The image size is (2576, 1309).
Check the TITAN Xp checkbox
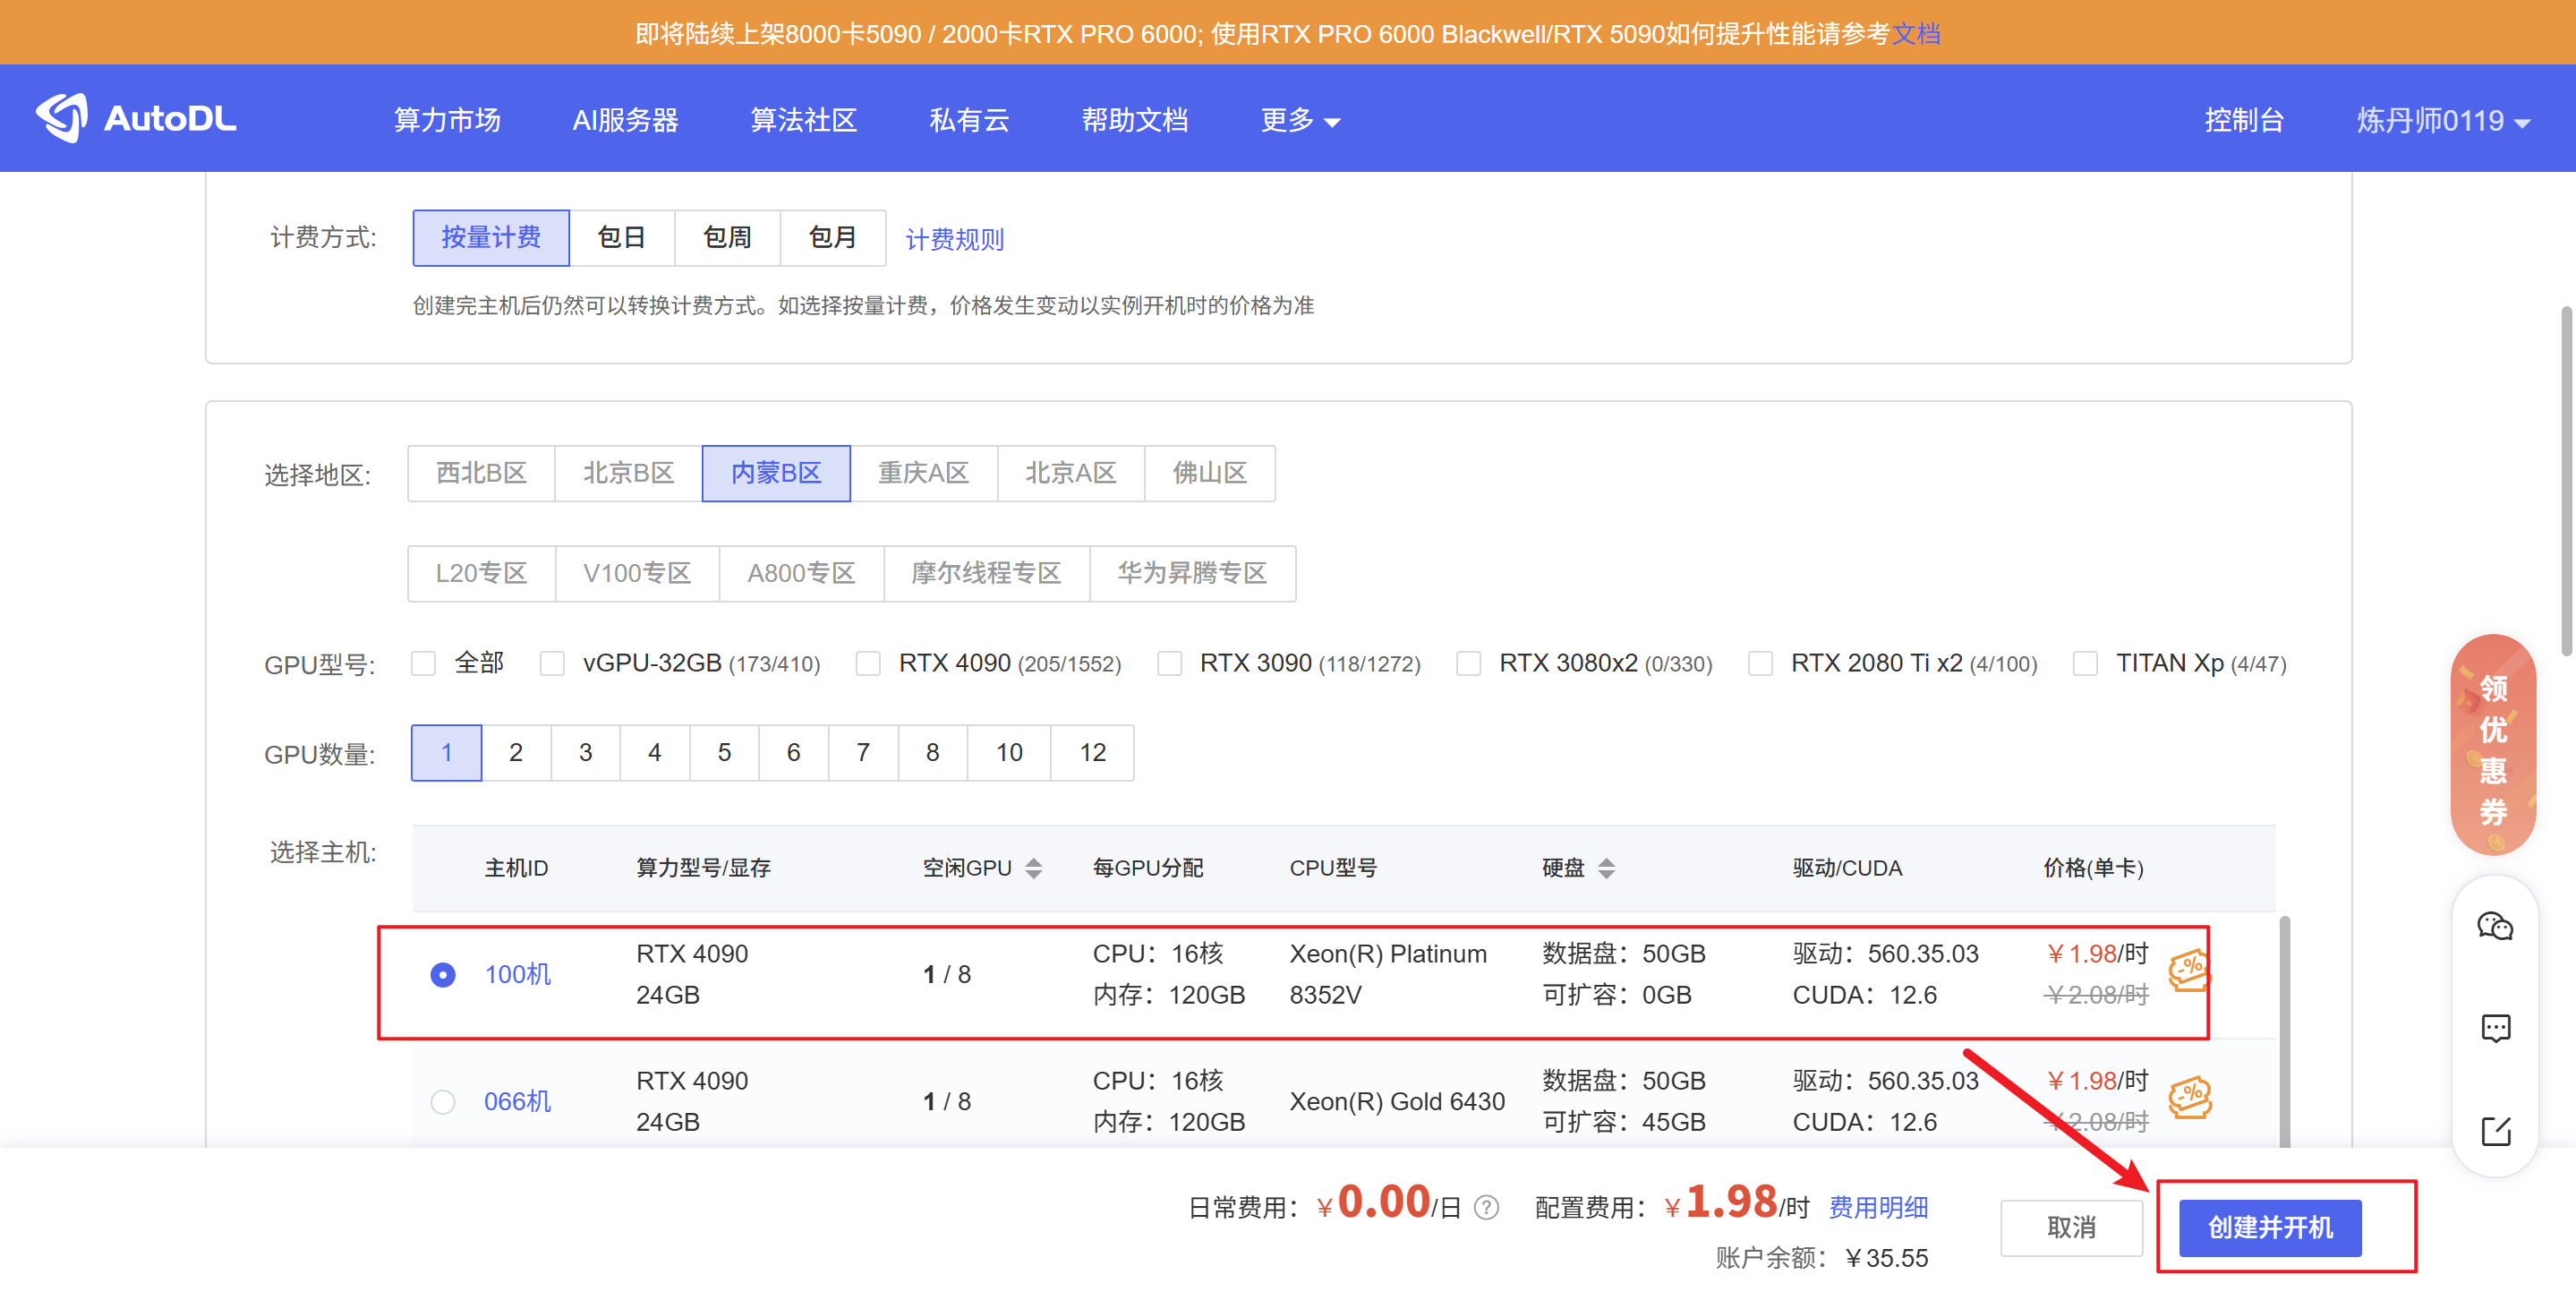[x=2085, y=664]
